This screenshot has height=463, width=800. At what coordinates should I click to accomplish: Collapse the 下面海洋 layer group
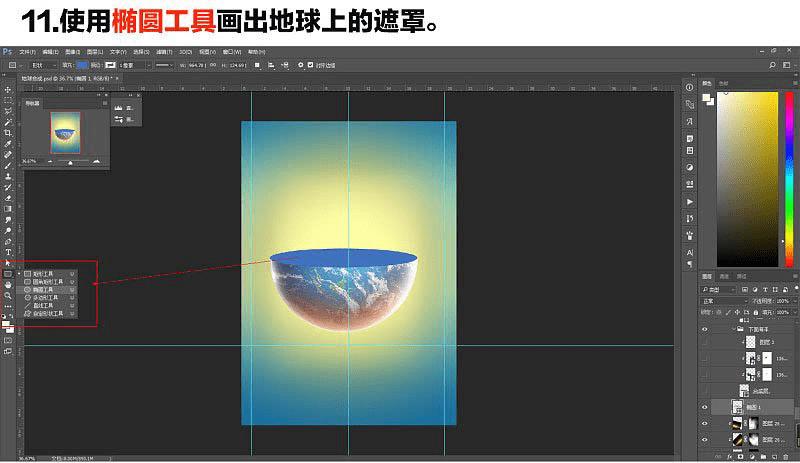point(734,329)
